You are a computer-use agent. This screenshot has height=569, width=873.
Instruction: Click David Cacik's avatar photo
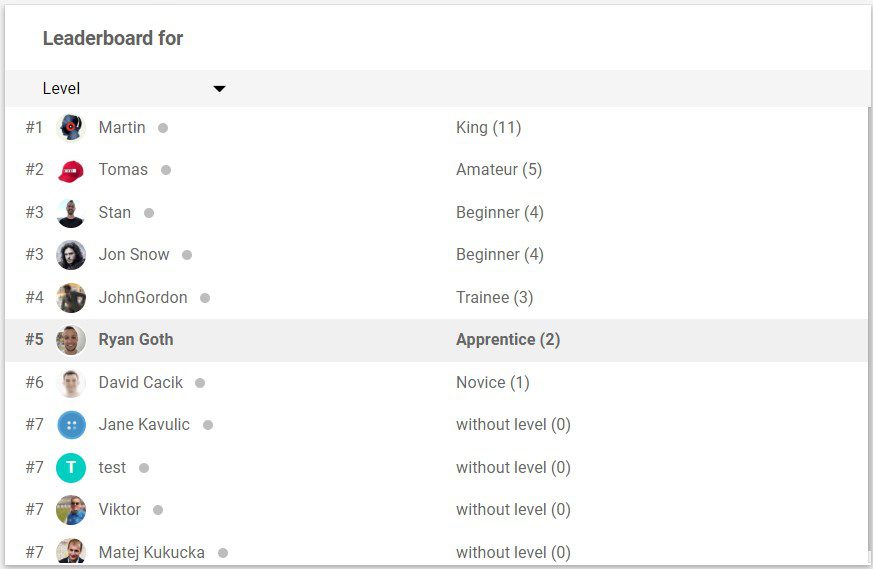coord(71,383)
